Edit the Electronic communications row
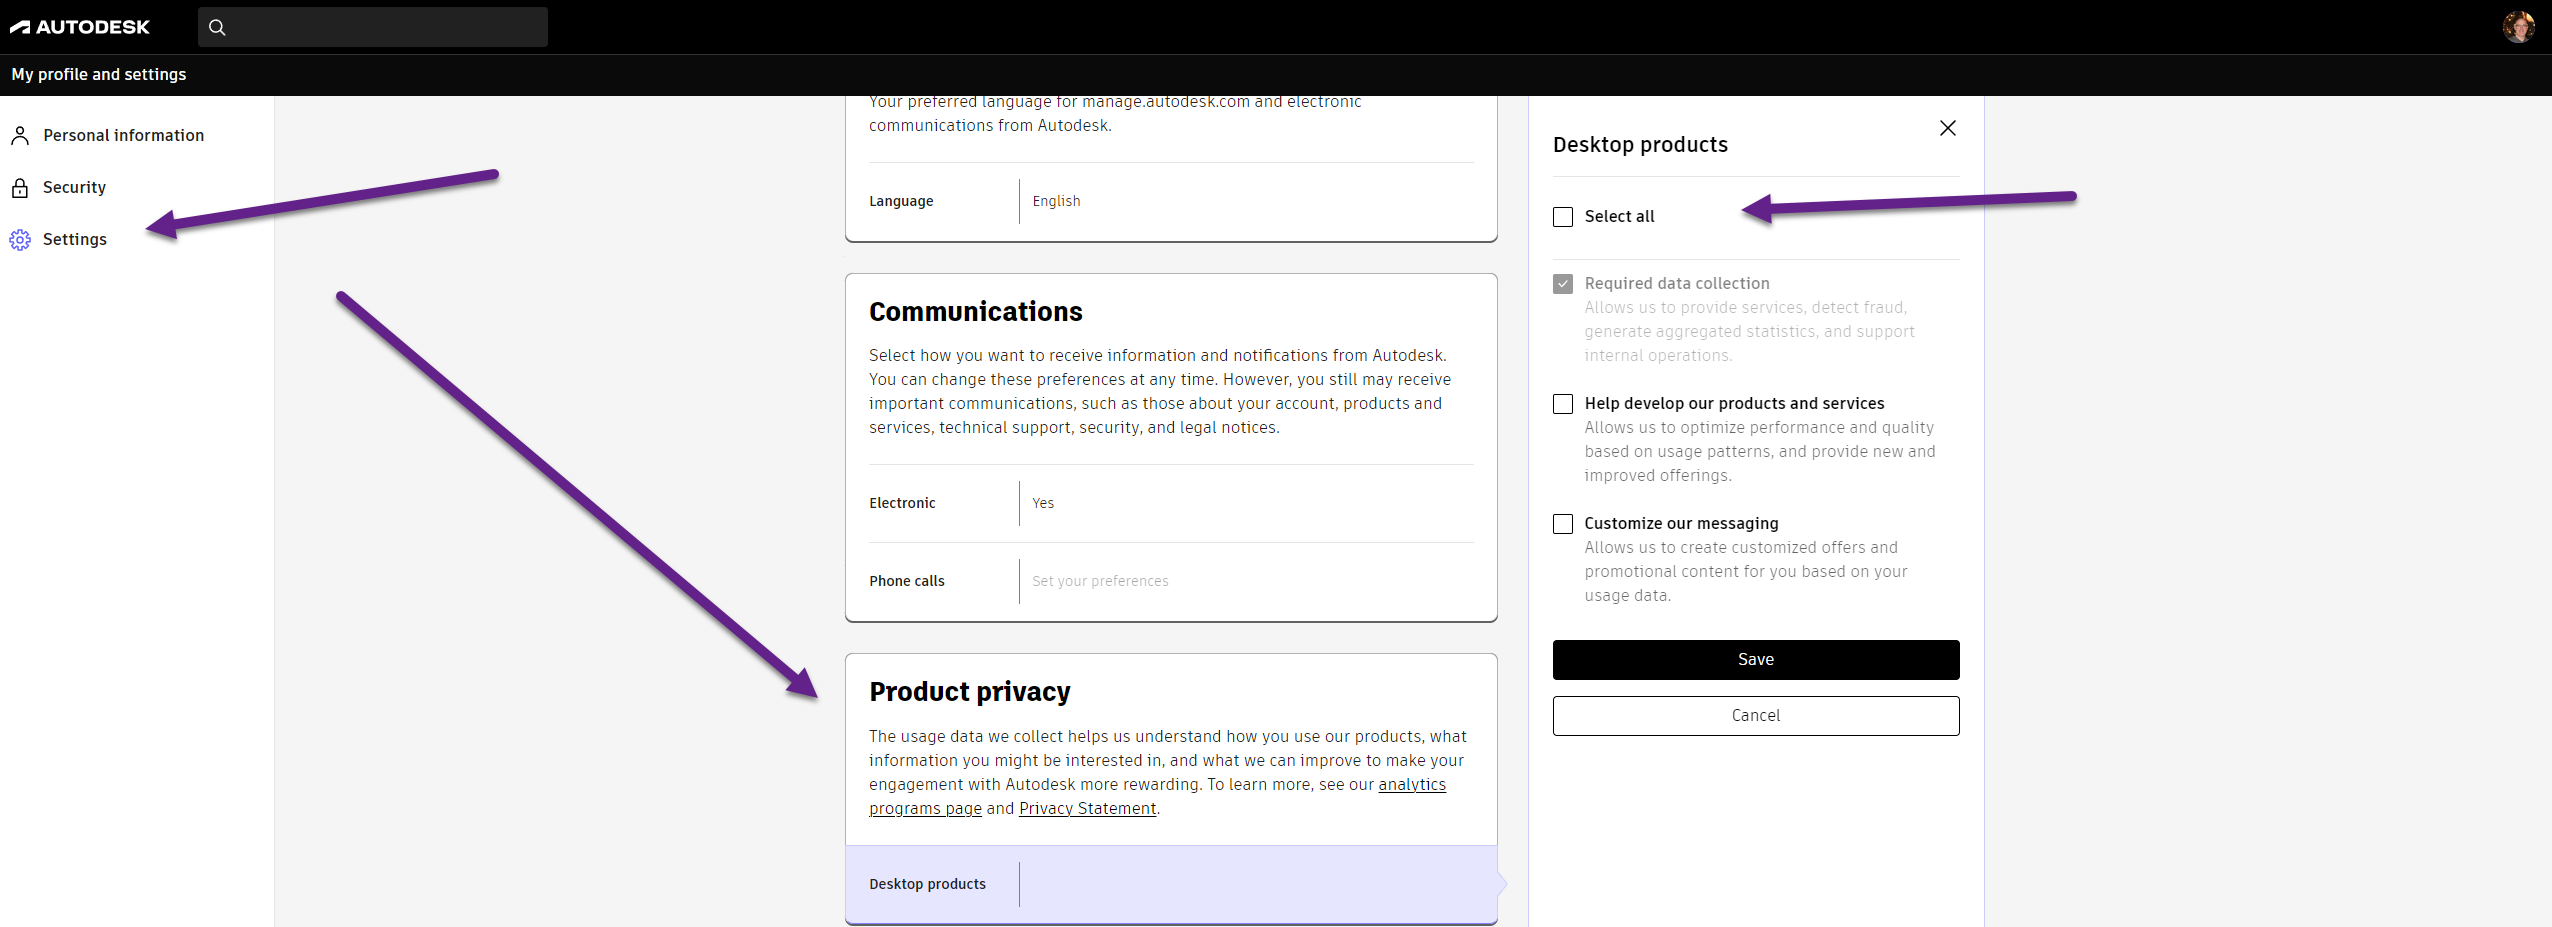The image size is (2552, 927). (1171, 504)
